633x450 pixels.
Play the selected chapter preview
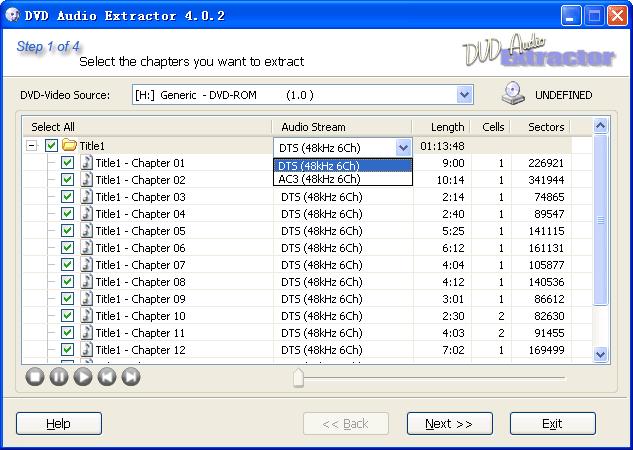click(x=83, y=377)
